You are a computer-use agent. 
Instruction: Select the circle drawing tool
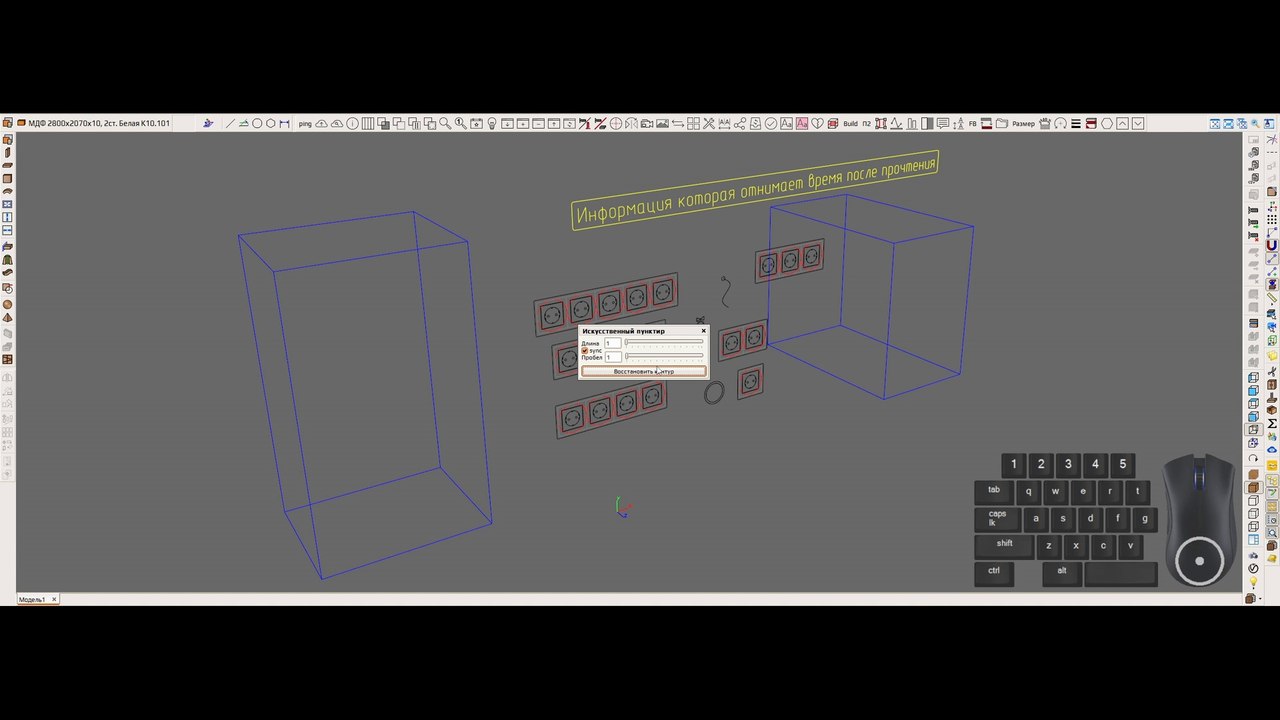coord(257,124)
